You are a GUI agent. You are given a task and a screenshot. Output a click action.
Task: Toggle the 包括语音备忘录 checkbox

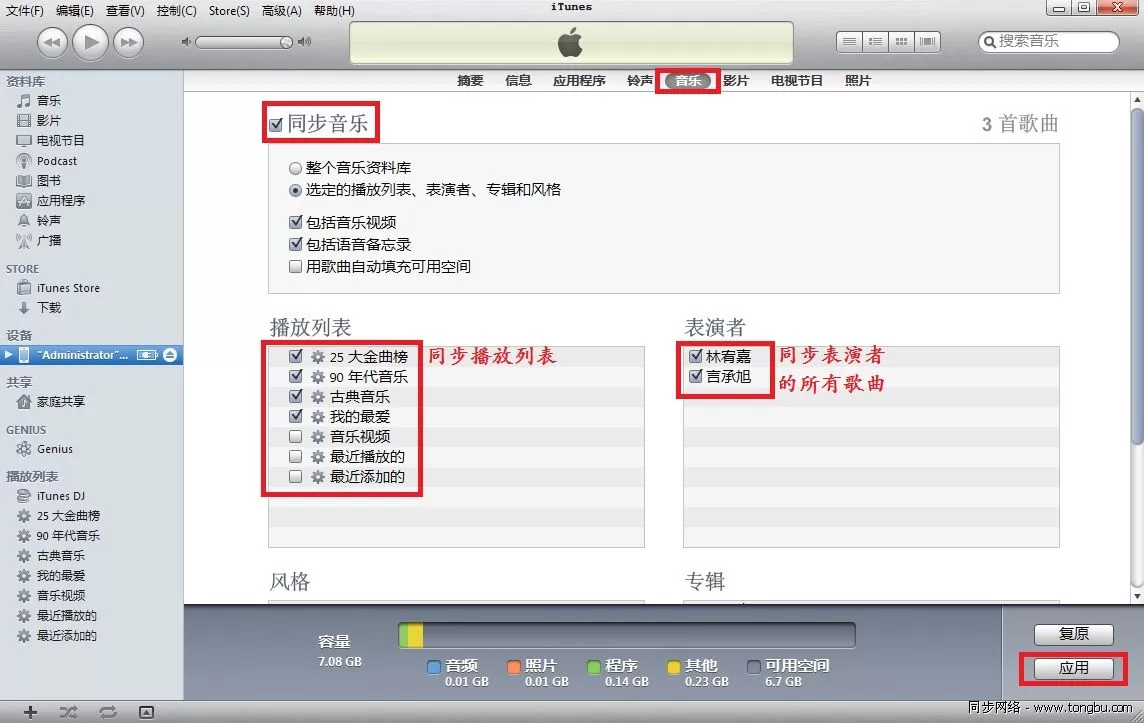pyautogui.click(x=295, y=244)
